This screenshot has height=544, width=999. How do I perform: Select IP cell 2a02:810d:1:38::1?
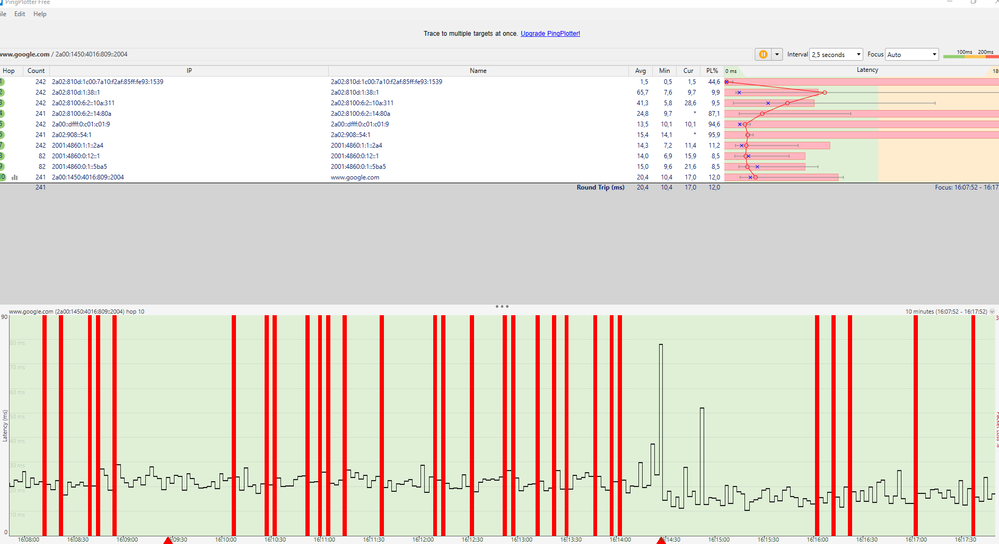(76, 92)
